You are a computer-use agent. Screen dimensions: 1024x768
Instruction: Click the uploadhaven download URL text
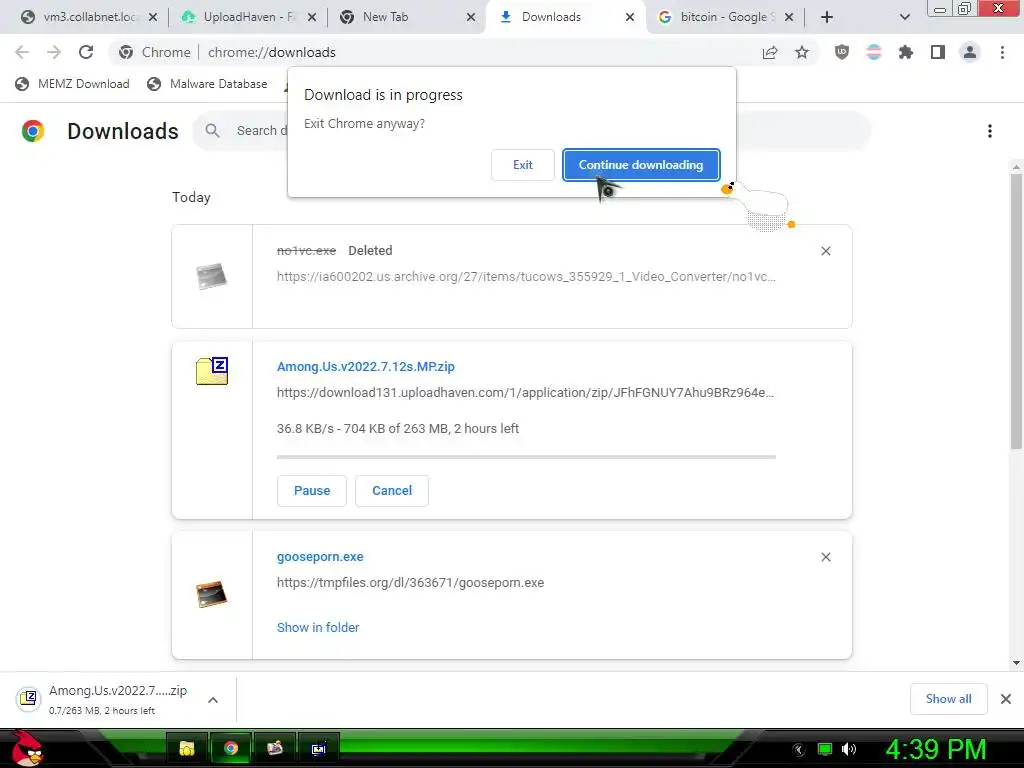click(525, 392)
